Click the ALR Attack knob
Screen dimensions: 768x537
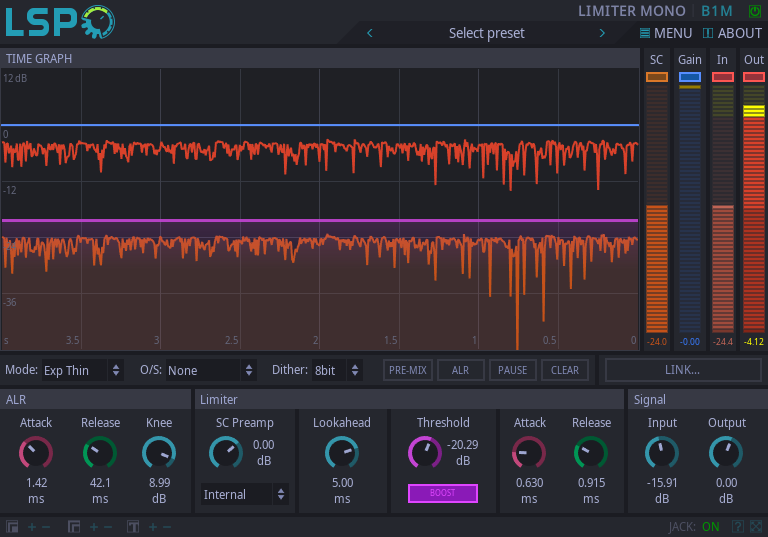(x=36, y=453)
